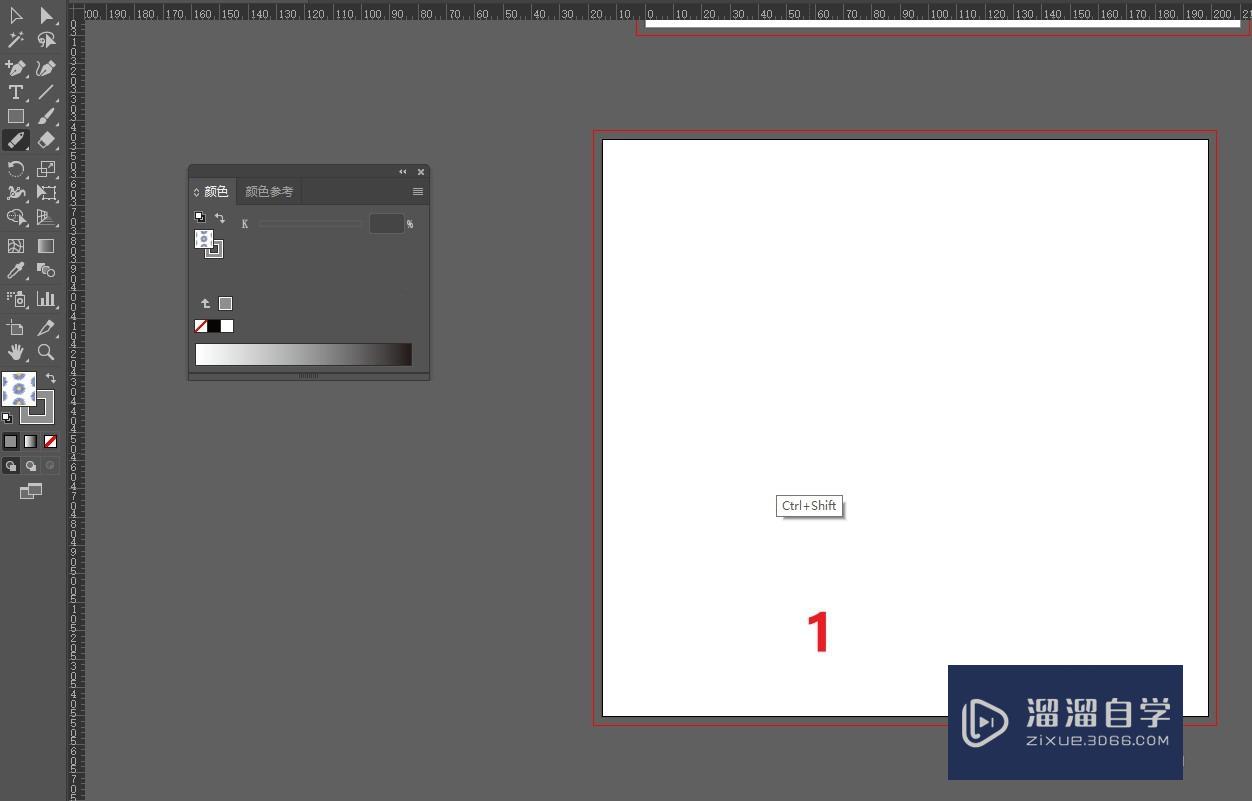The height and width of the screenshot is (801, 1252).
Task: Select the Hand tool
Action: click(x=16, y=352)
